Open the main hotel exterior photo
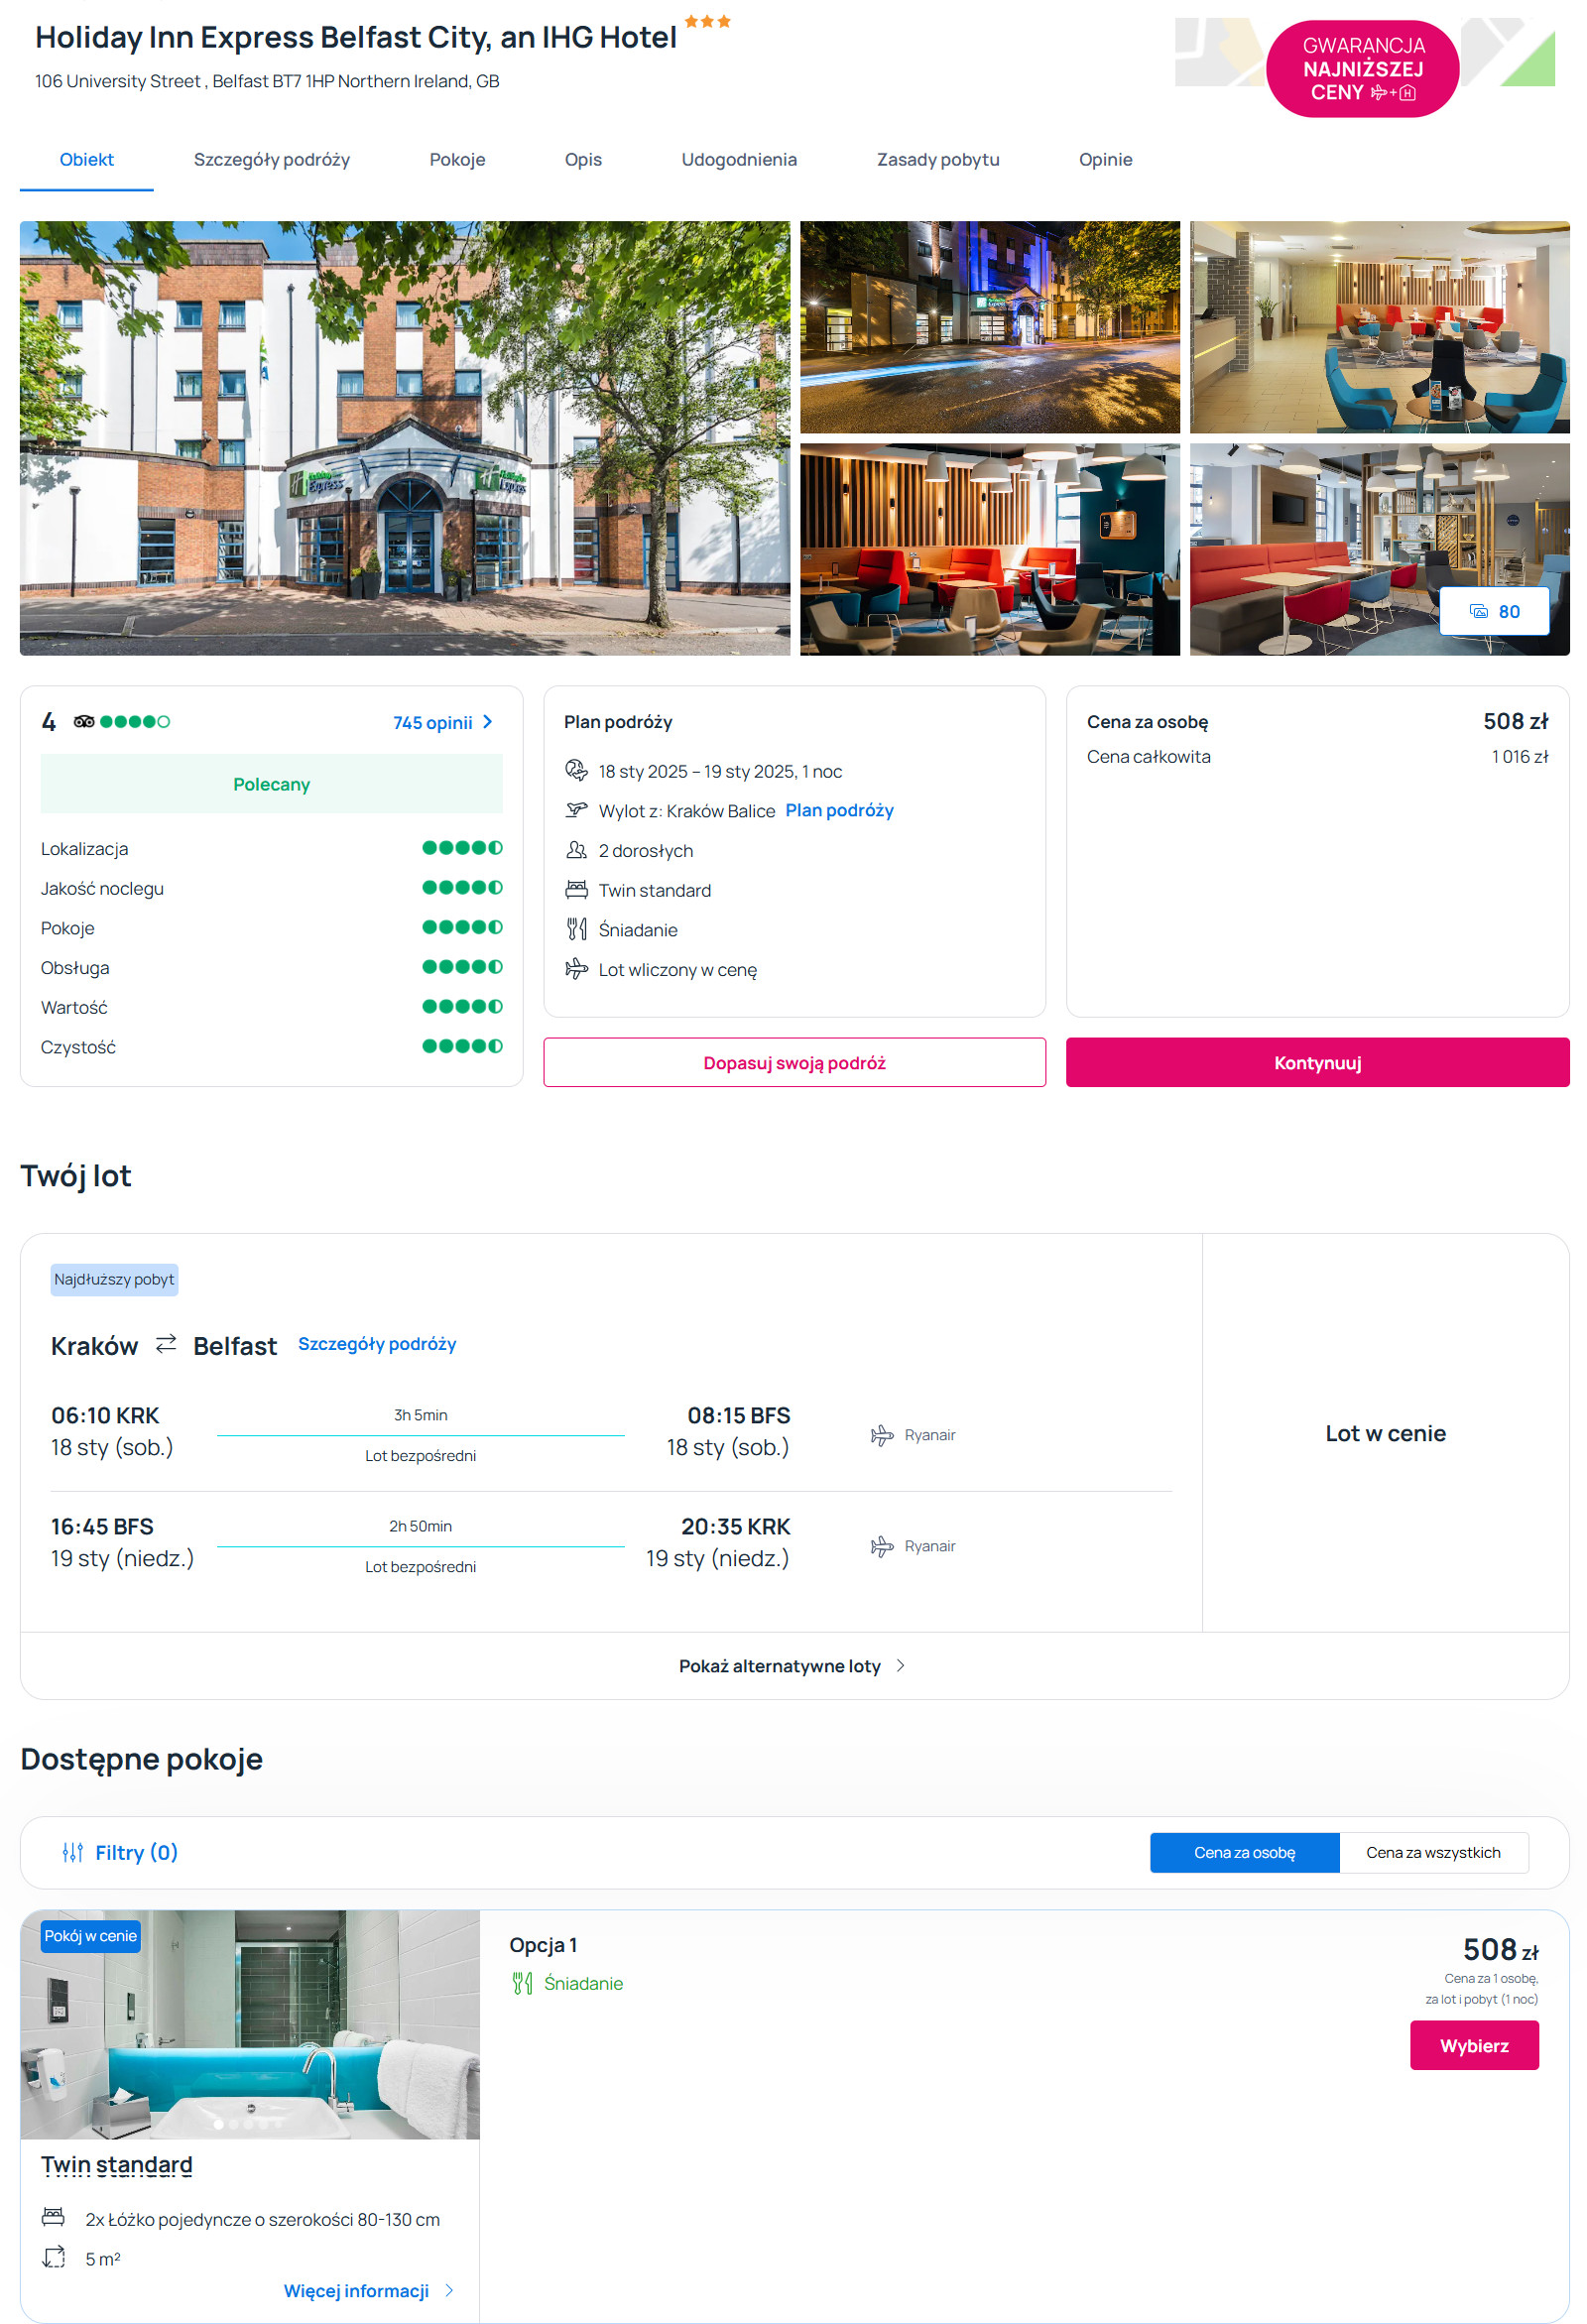This screenshot has height=2324, width=1587. 405,438
